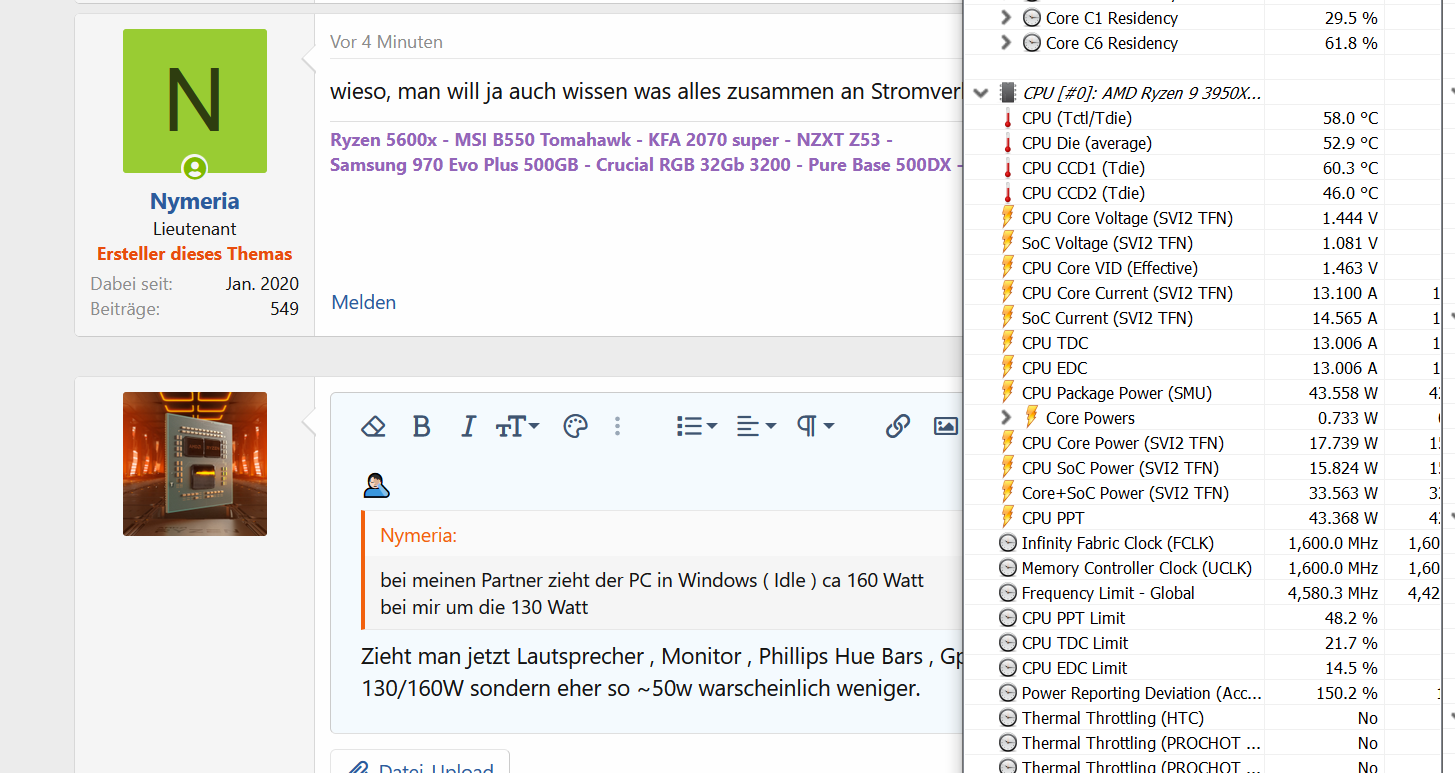Click the eraser remove-formatting icon in editor
1455x773 pixels.
(373, 427)
